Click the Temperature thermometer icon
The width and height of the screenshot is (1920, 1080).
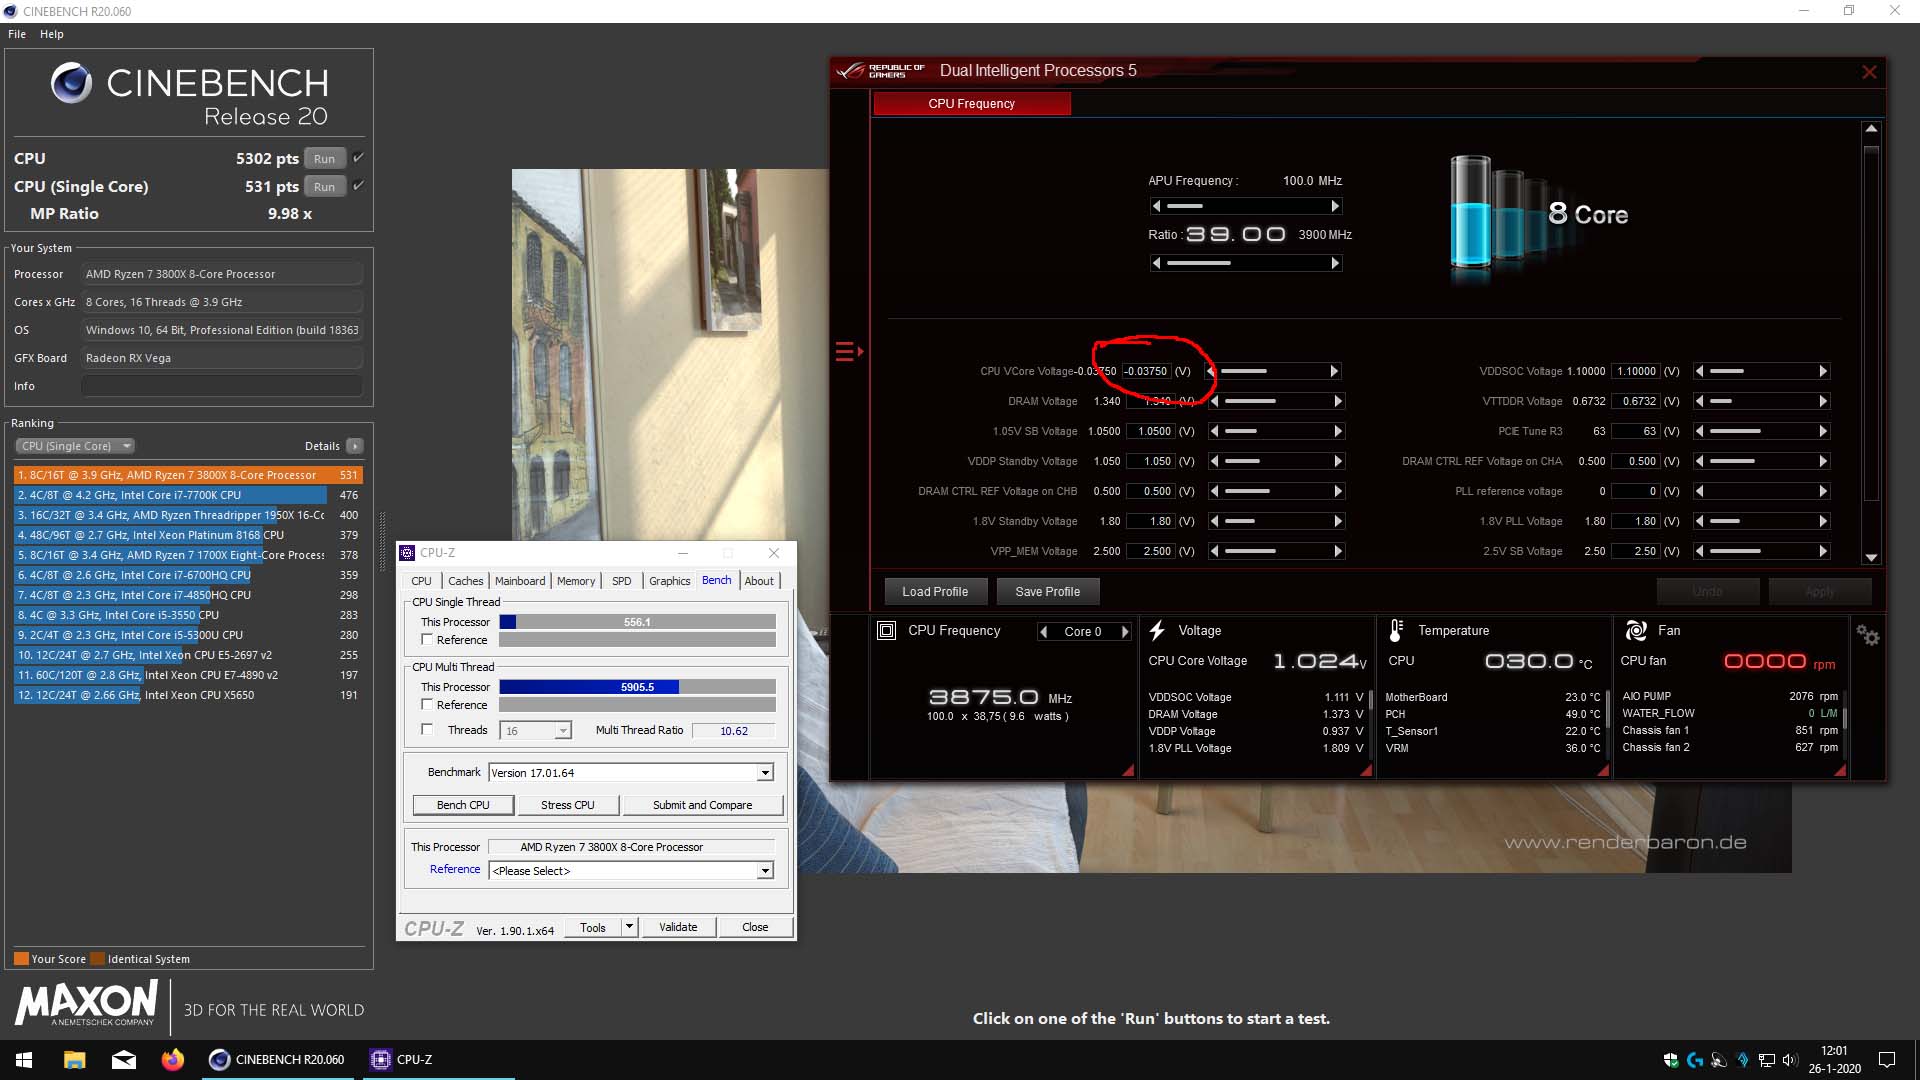(1396, 631)
